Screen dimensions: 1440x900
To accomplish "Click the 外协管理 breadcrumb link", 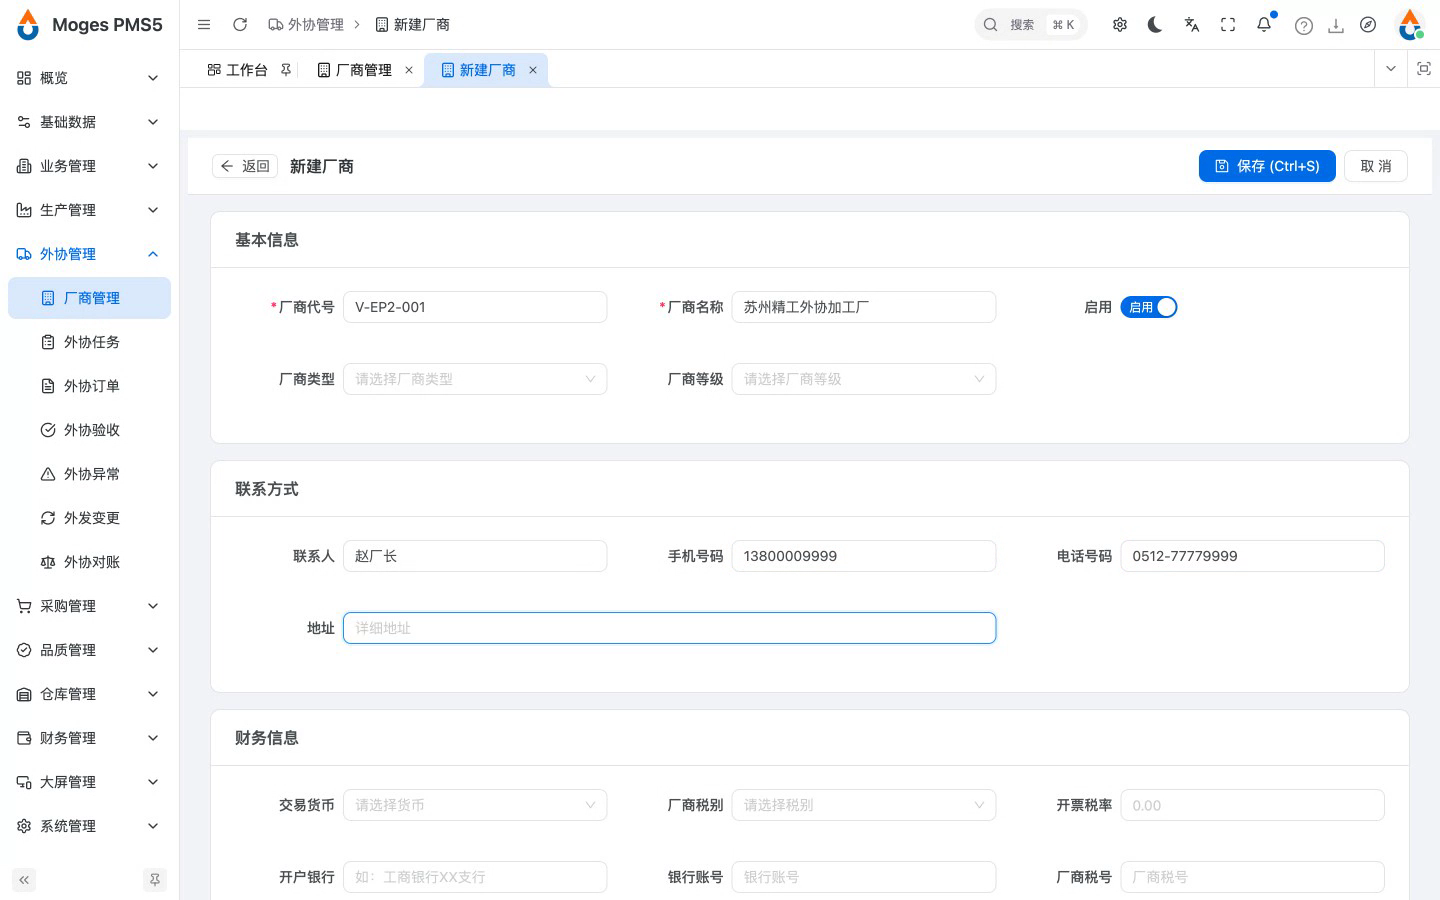I will point(306,25).
